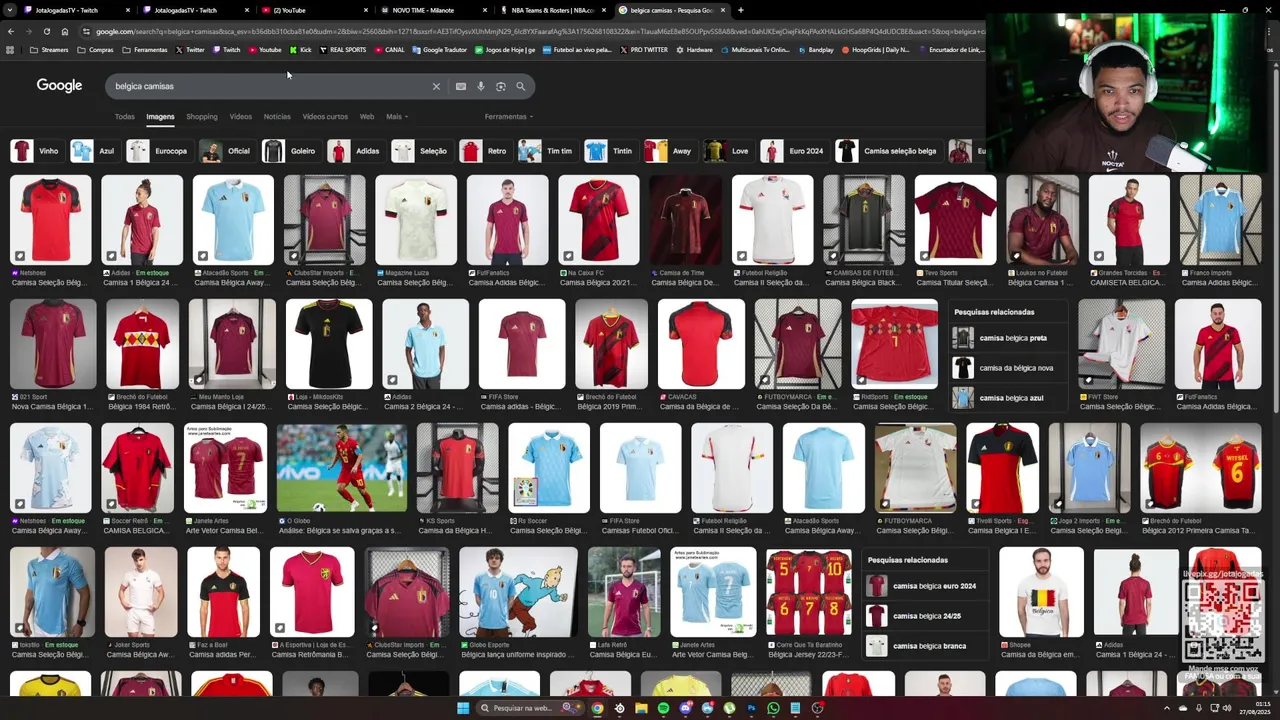The width and height of the screenshot is (1280, 720).
Task: Clear the search box with the X icon
Action: click(x=436, y=86)
